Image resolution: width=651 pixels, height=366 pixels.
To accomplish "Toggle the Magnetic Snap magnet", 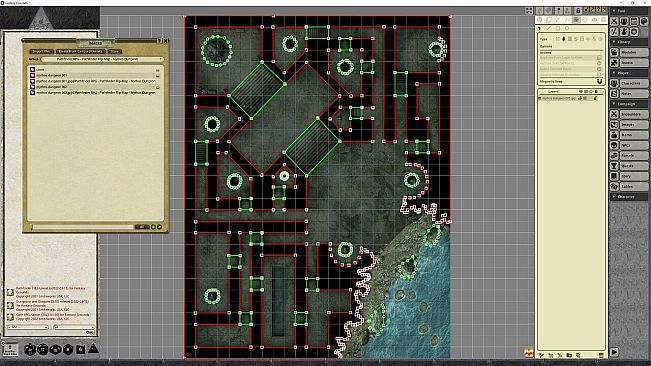I will tap(600, 81).
